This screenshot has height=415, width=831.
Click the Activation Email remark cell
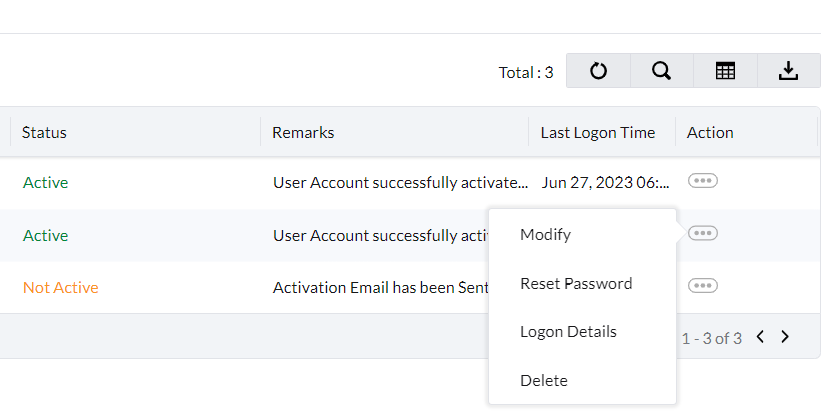[380, 288]
